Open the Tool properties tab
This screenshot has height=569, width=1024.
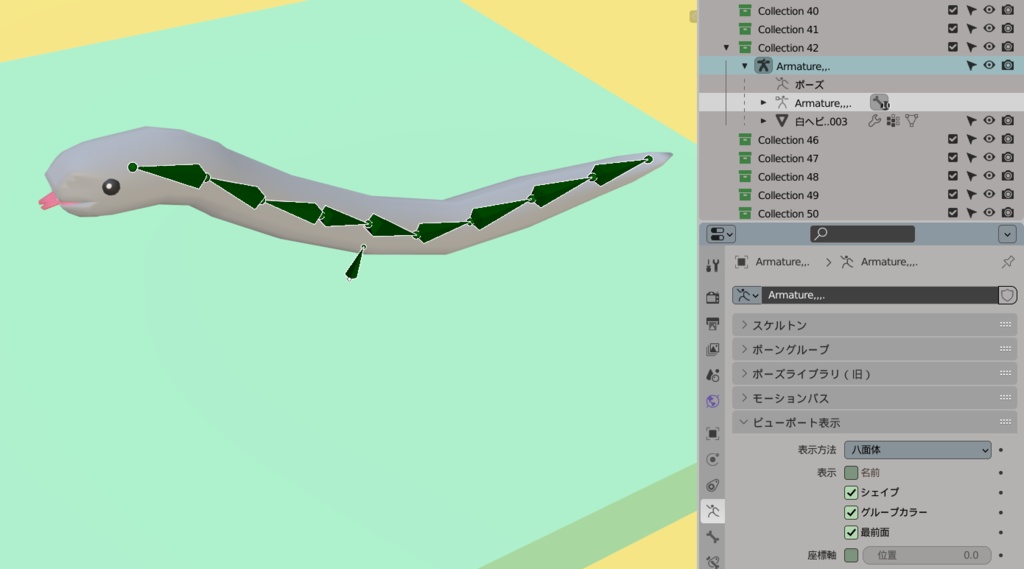pos(712,265)
